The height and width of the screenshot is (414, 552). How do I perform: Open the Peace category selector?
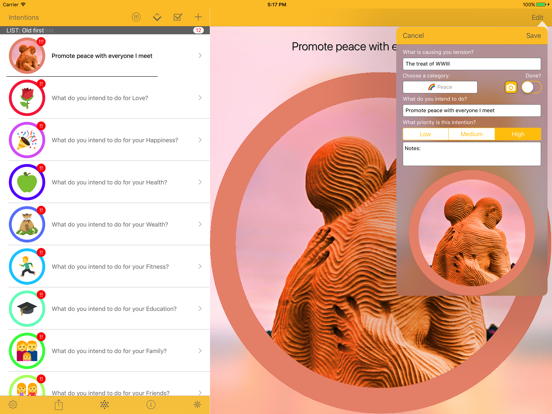click(x=440, y=87)
